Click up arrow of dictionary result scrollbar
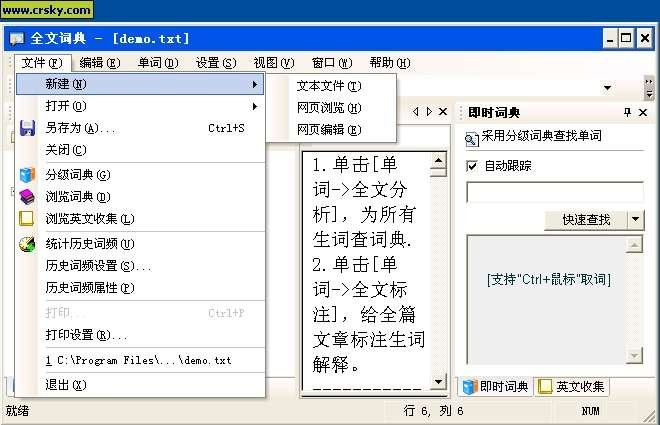660x425 pixels. click(x=634, y=244)
